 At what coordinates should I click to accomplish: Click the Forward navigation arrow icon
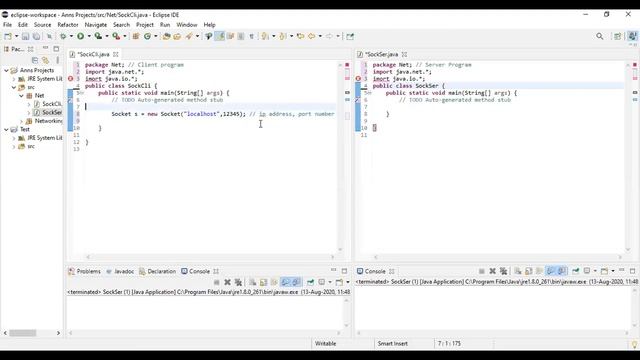click(329, 36)
